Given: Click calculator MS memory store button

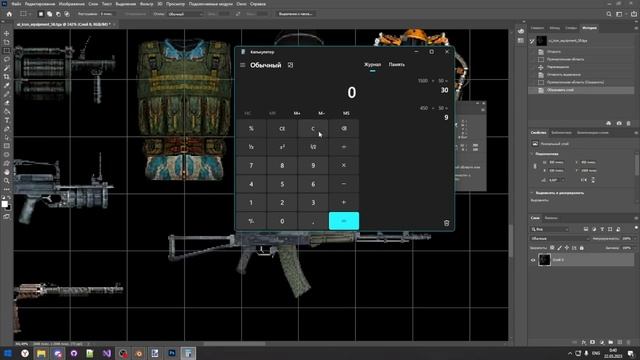Looking at the screenshot, I should [x=346, y=113].
